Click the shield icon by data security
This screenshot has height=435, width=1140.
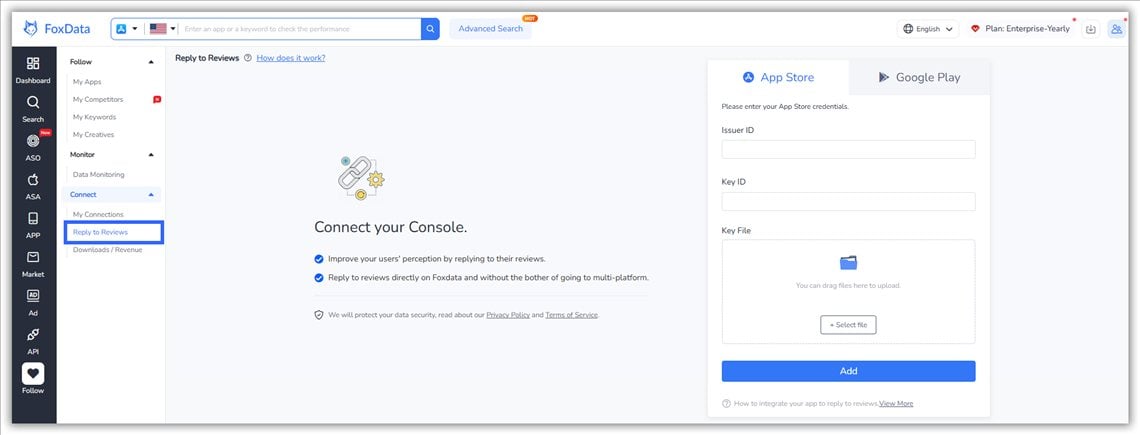[318, 315]
